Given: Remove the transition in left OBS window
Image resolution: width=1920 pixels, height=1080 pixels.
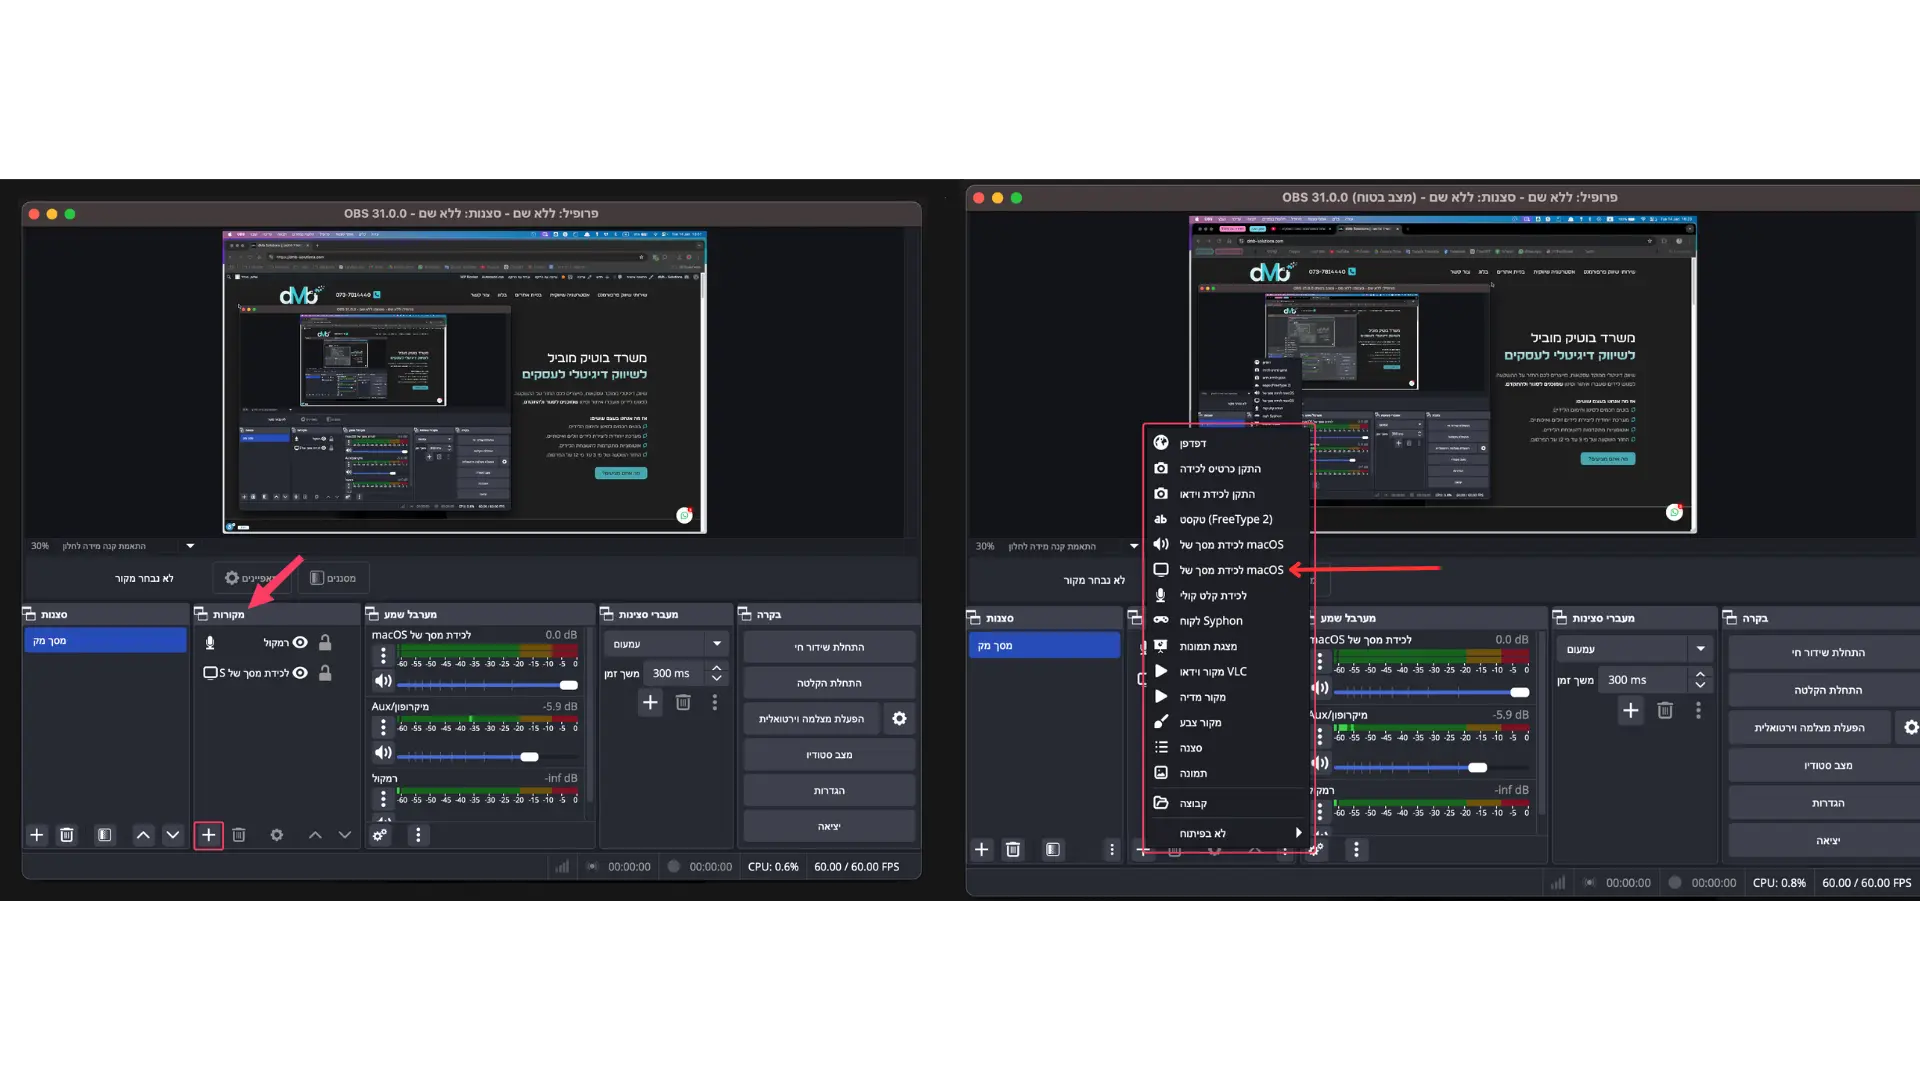Looking at the screenshot, I should [x=683, y=703].
